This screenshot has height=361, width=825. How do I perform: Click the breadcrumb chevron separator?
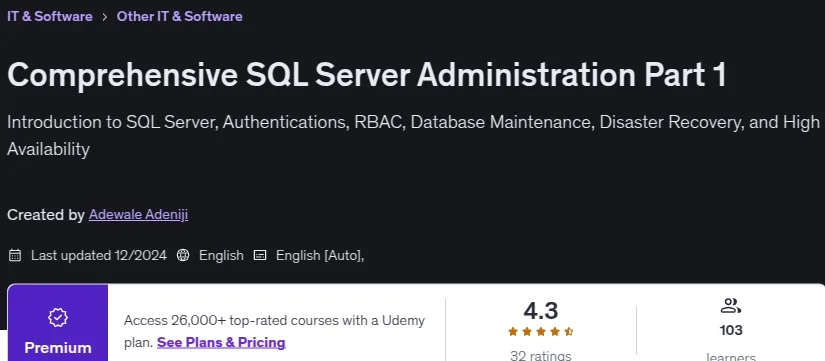105,17
